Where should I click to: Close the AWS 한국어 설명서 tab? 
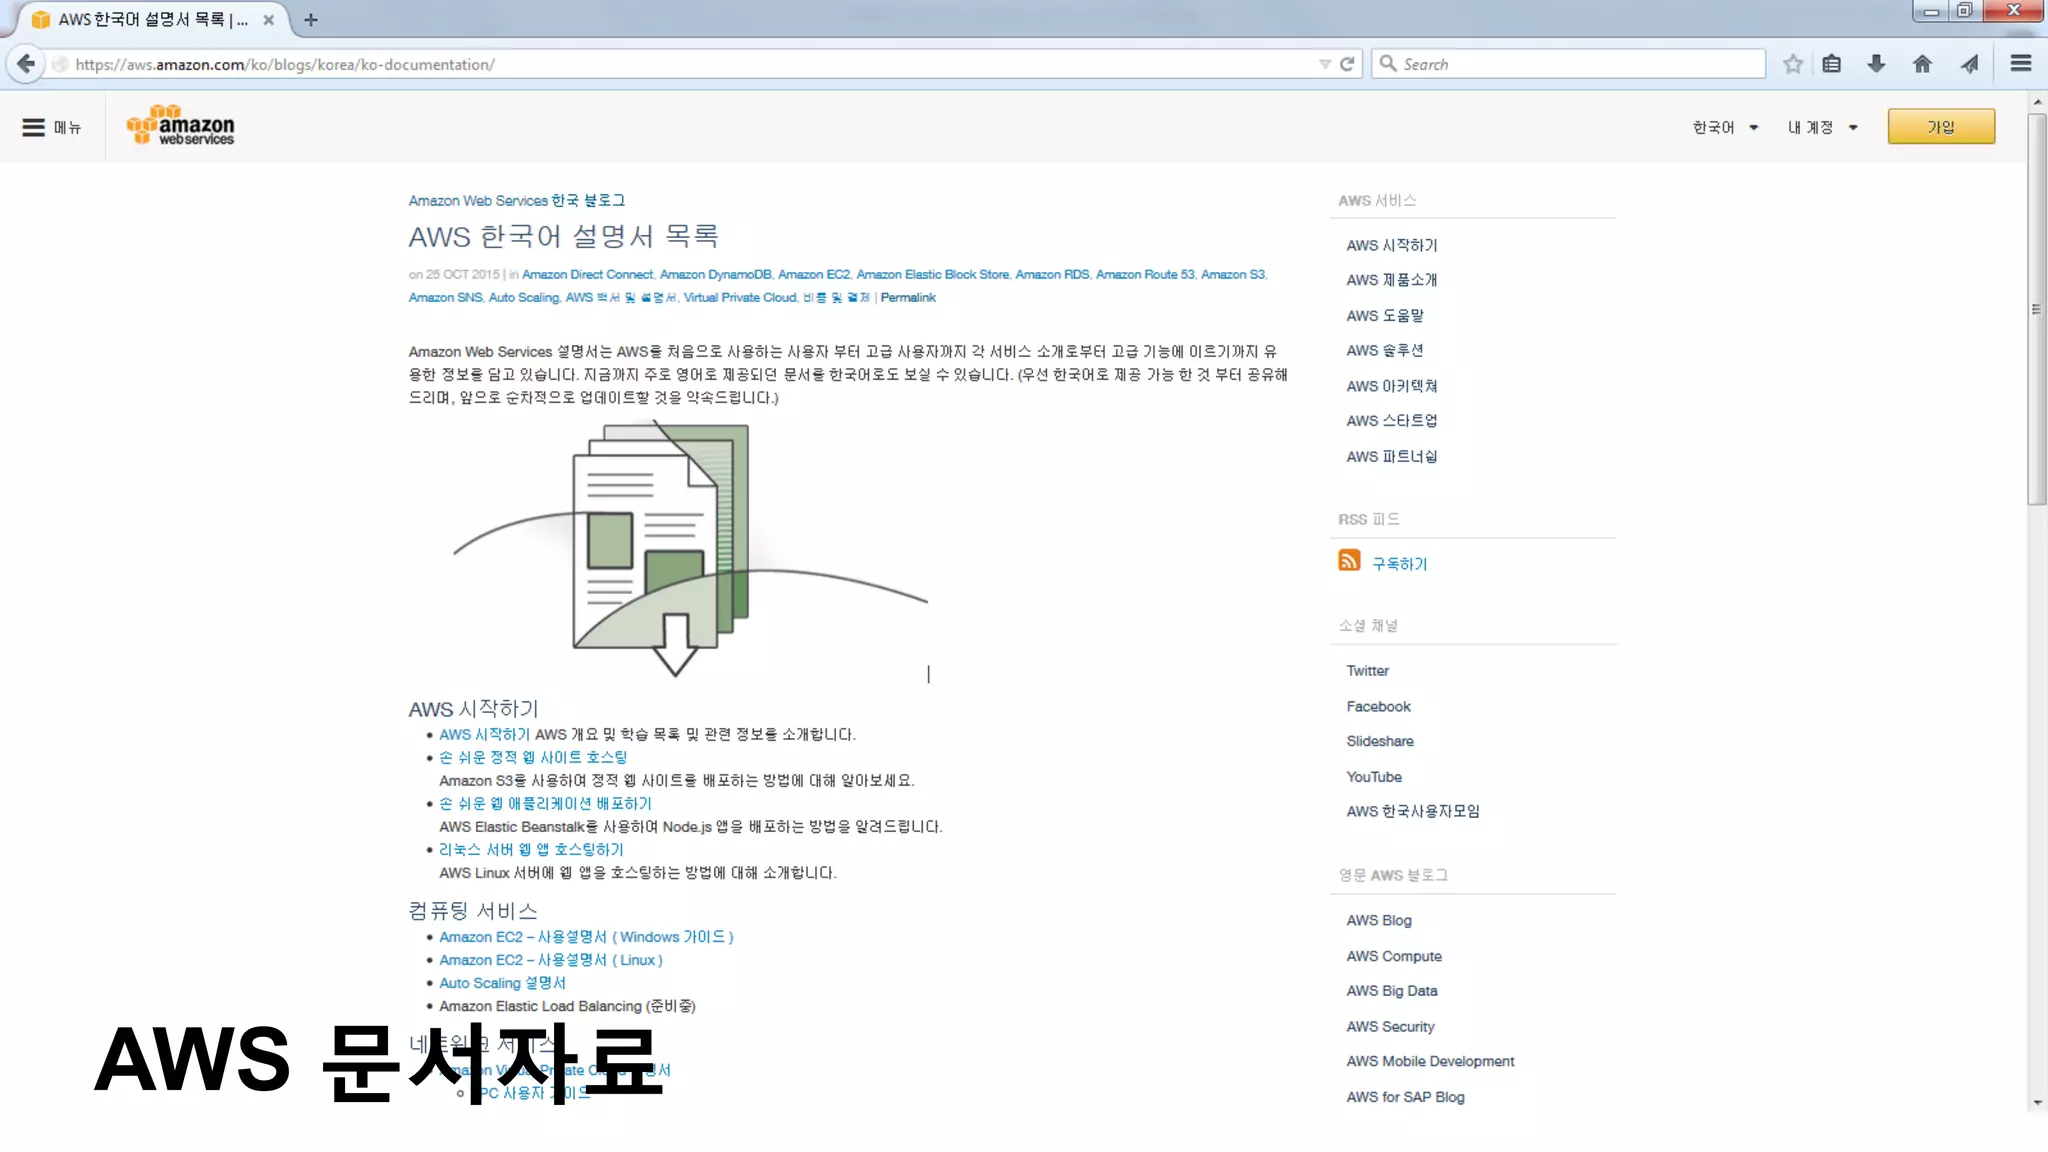(x=268, y=20)
